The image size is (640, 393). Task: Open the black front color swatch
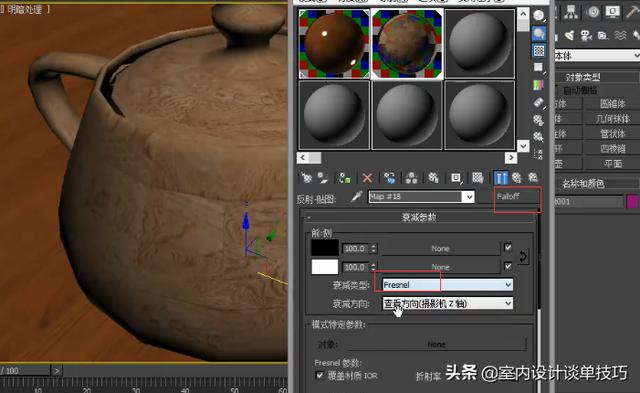tap(325, 248)
